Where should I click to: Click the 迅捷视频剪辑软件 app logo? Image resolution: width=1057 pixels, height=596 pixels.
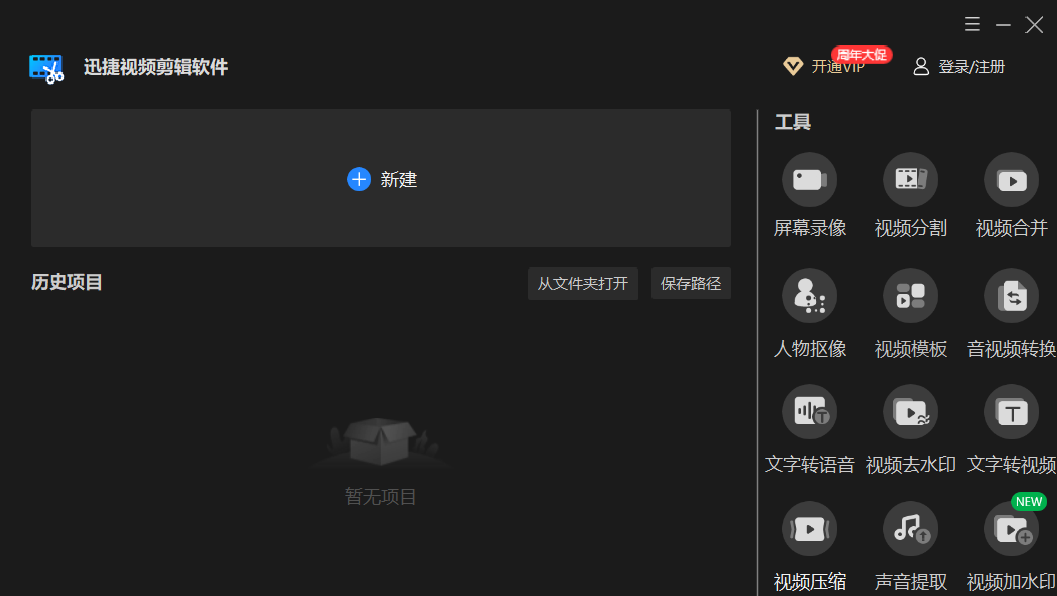coord(46,68)
